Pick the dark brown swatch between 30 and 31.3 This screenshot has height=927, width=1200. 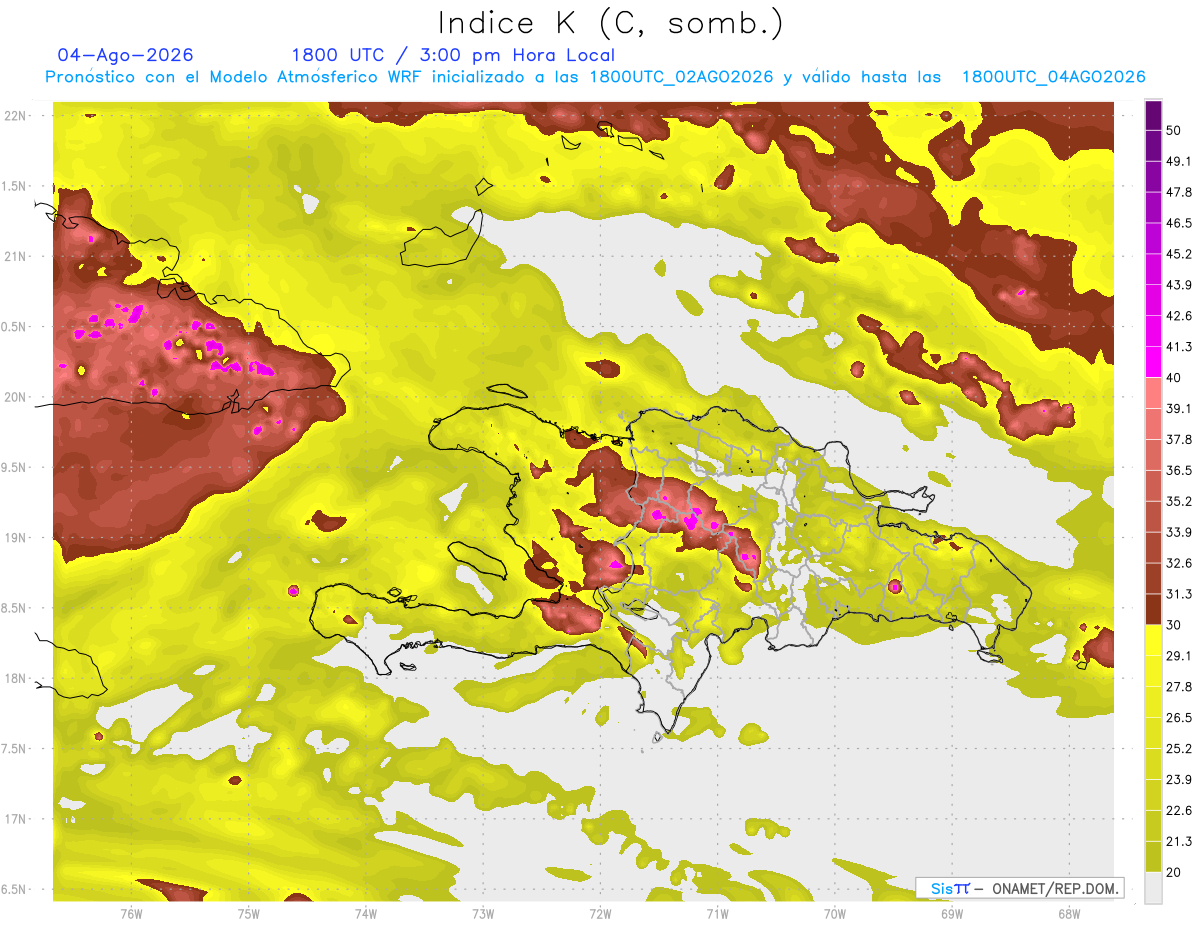pos(1153,609)
